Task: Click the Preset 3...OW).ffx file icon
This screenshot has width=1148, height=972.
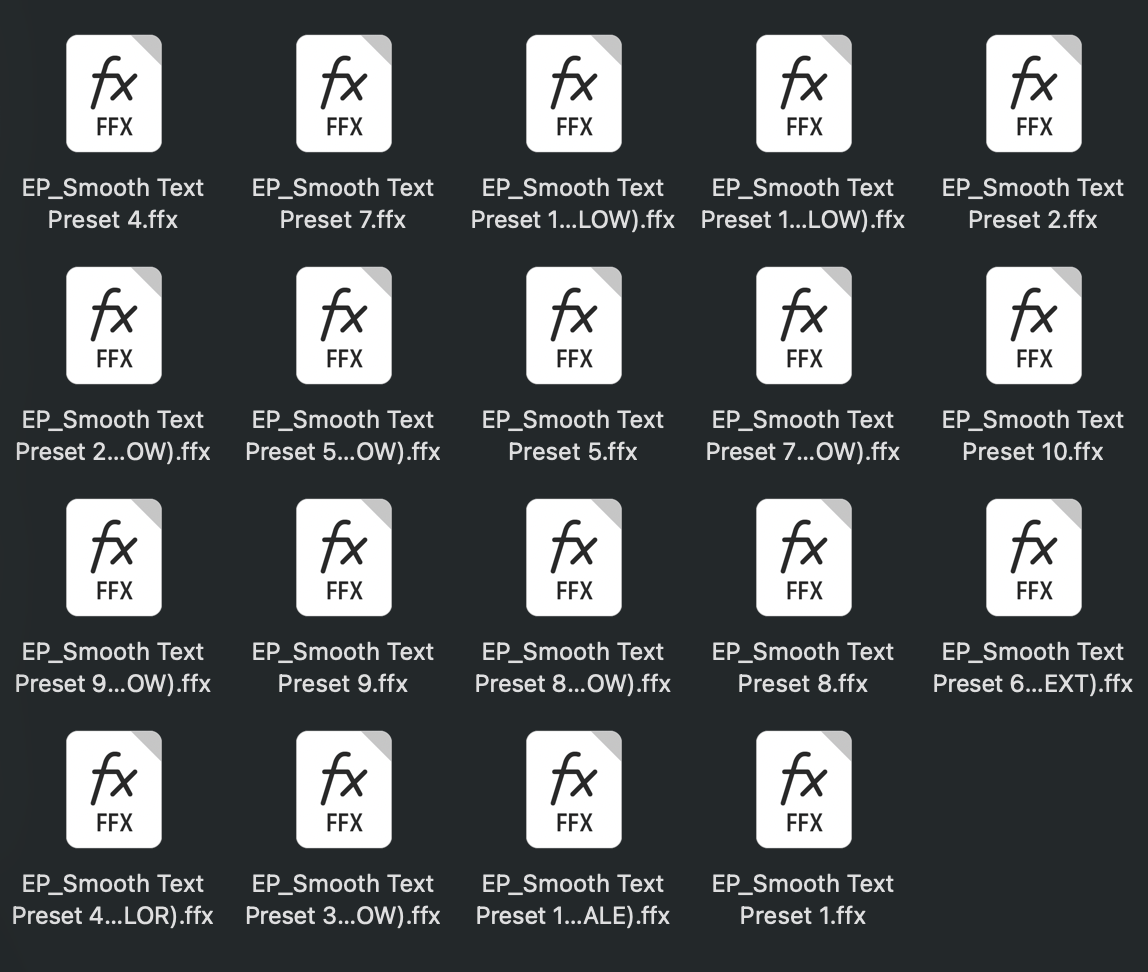Action: [x=344, y=790]
